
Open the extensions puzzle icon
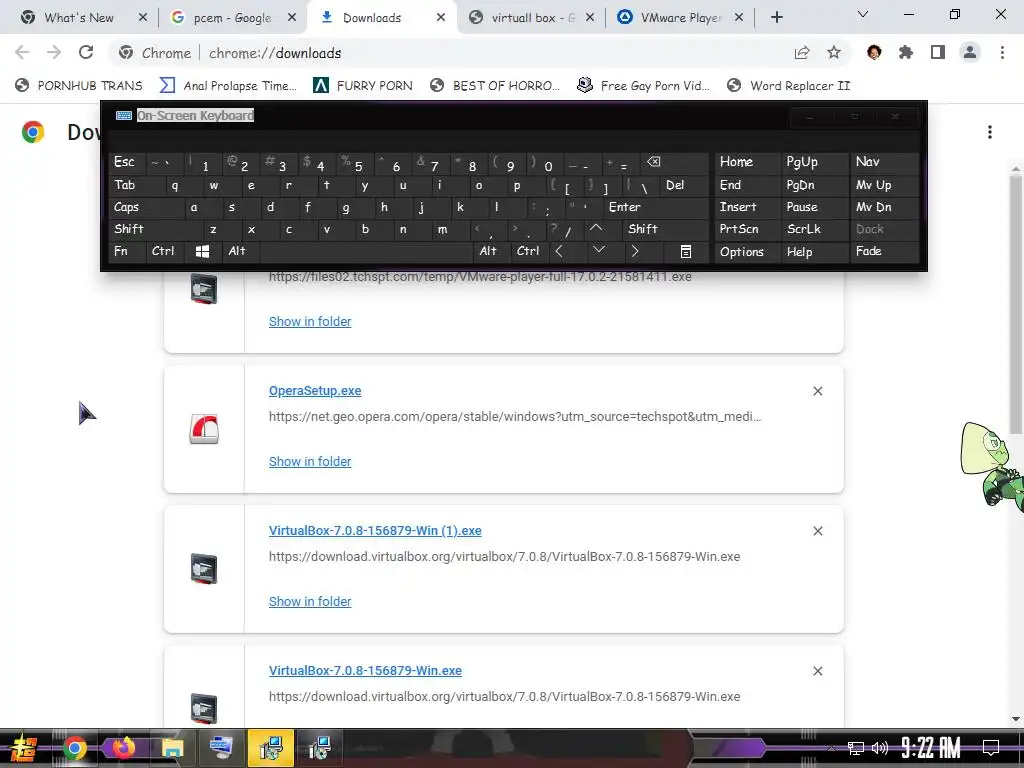tap(906, 52)
